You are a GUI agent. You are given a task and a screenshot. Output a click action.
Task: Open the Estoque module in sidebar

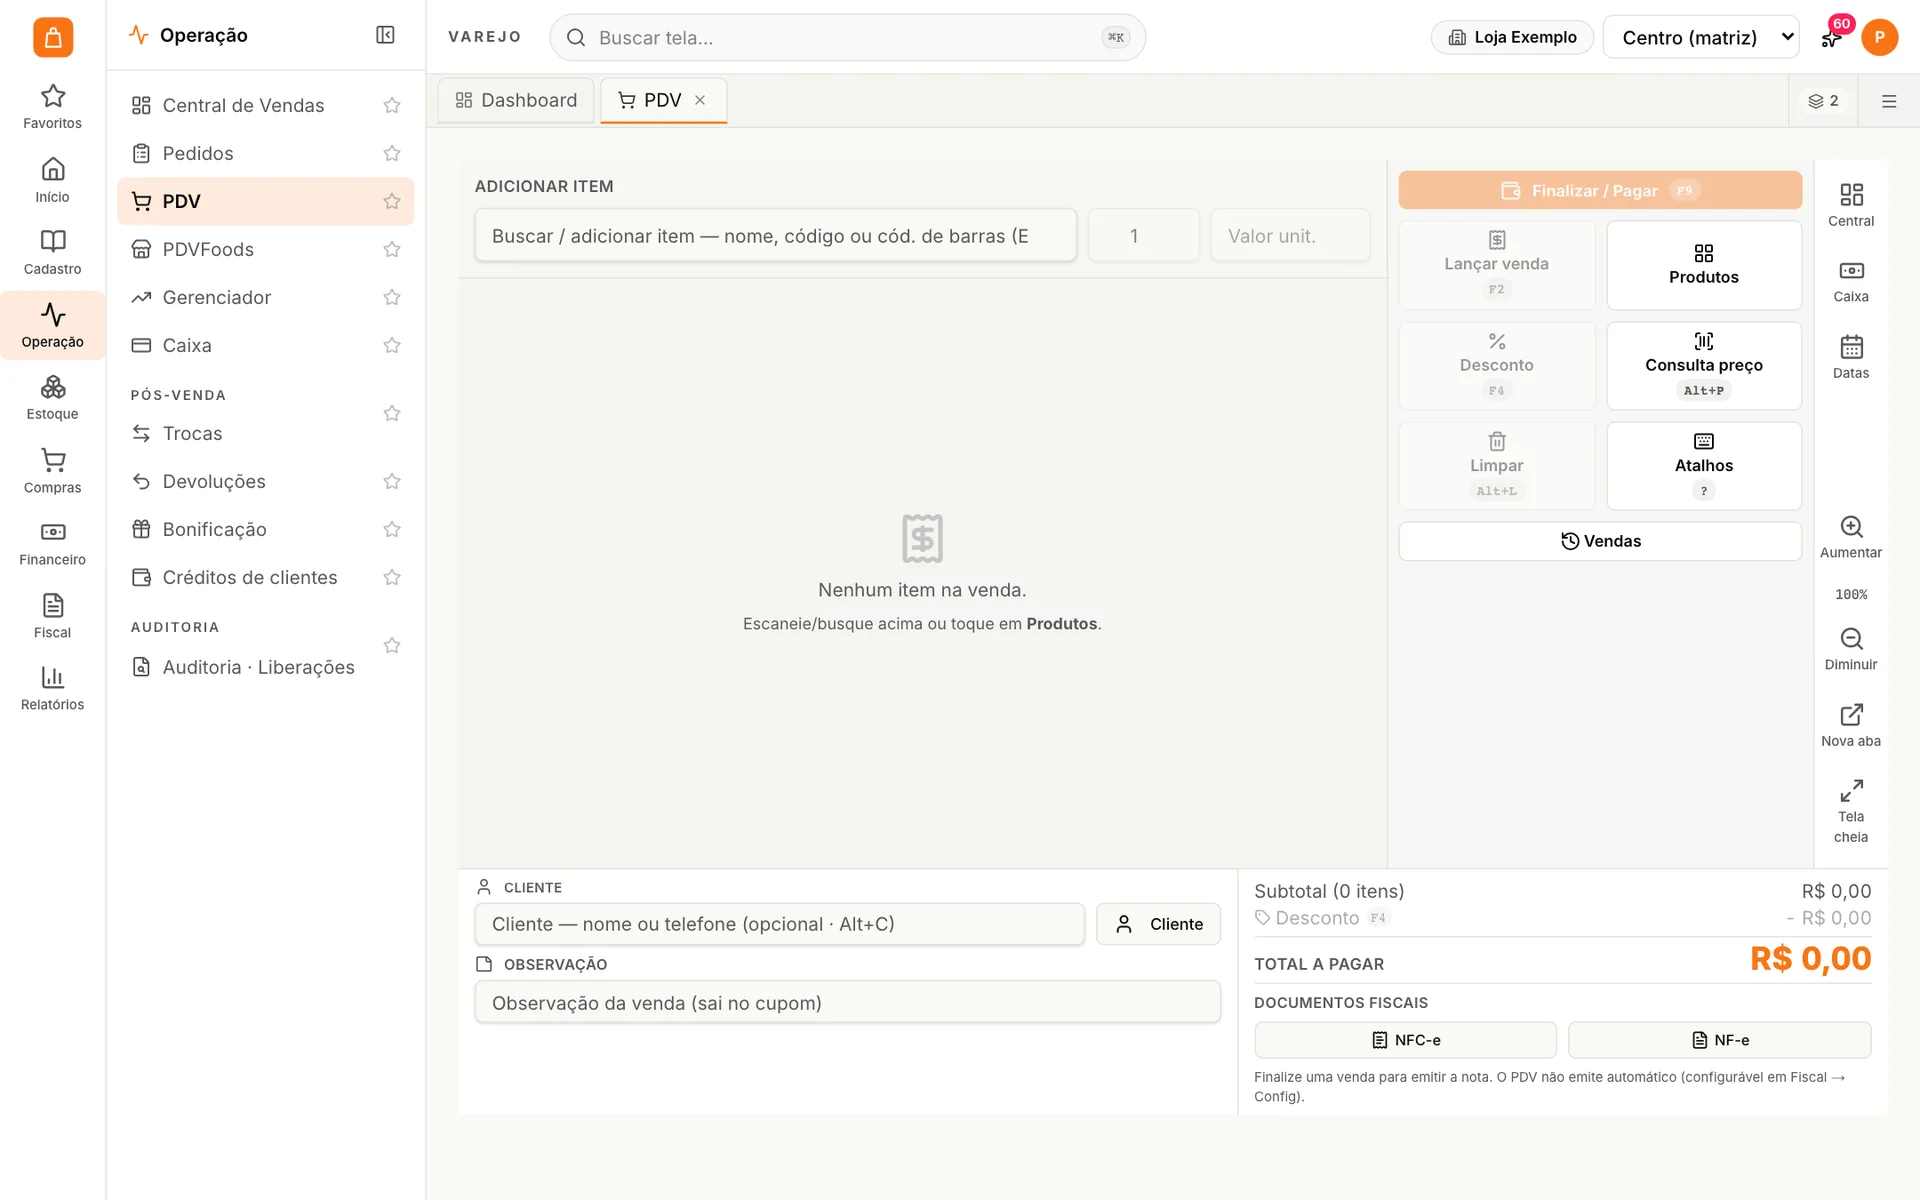[x=52, y=398]
